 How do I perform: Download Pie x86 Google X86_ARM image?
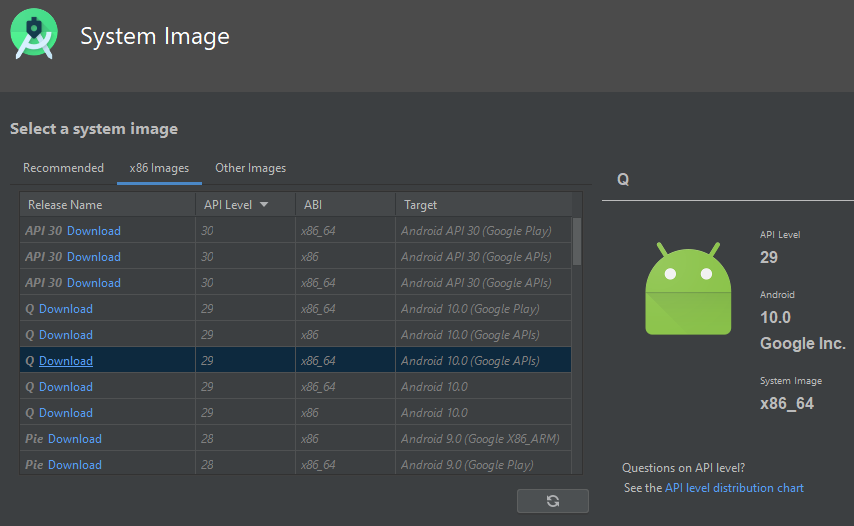[75, 439]
